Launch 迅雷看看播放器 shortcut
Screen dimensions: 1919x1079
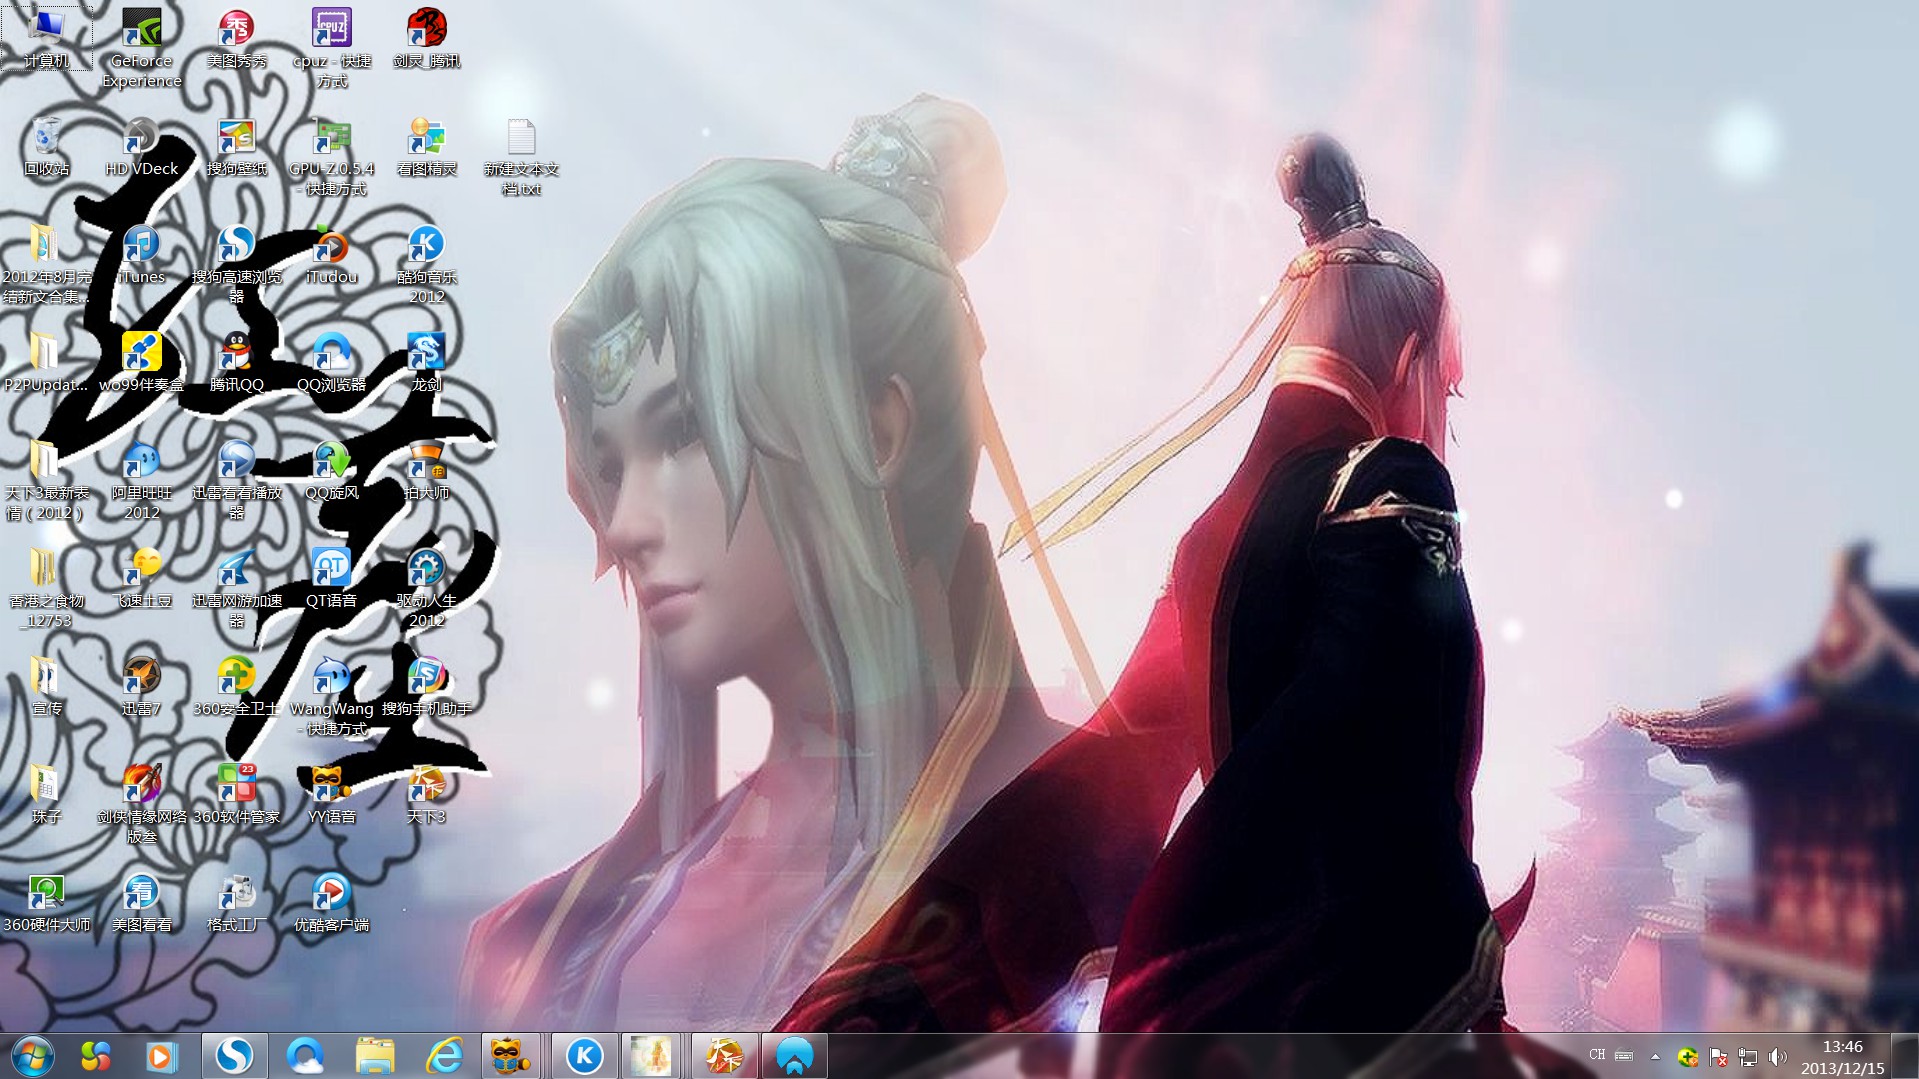237,480
